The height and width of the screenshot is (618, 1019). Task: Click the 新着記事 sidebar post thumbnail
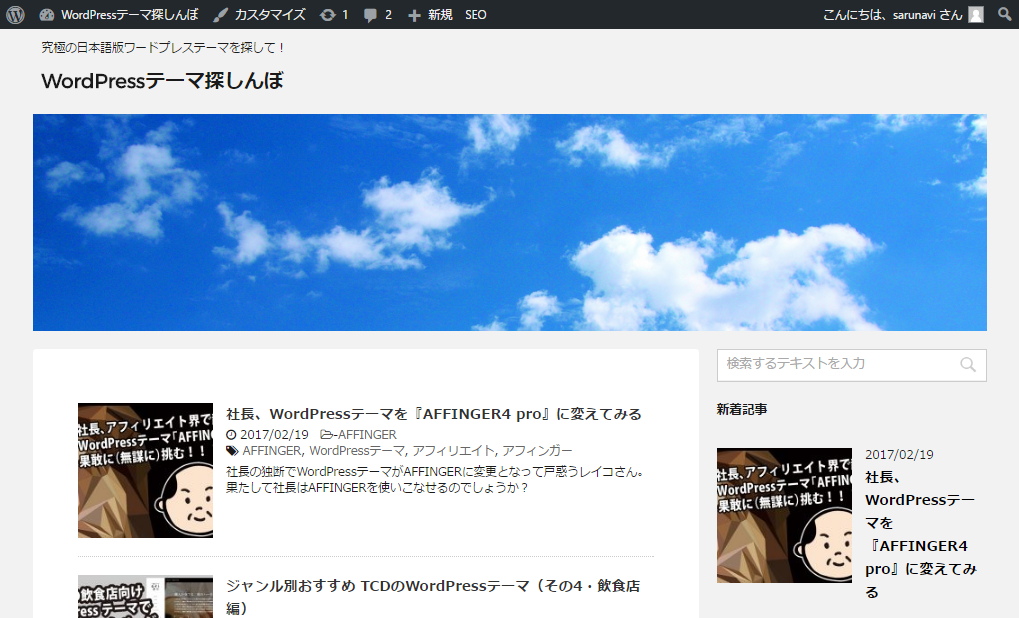784,515
